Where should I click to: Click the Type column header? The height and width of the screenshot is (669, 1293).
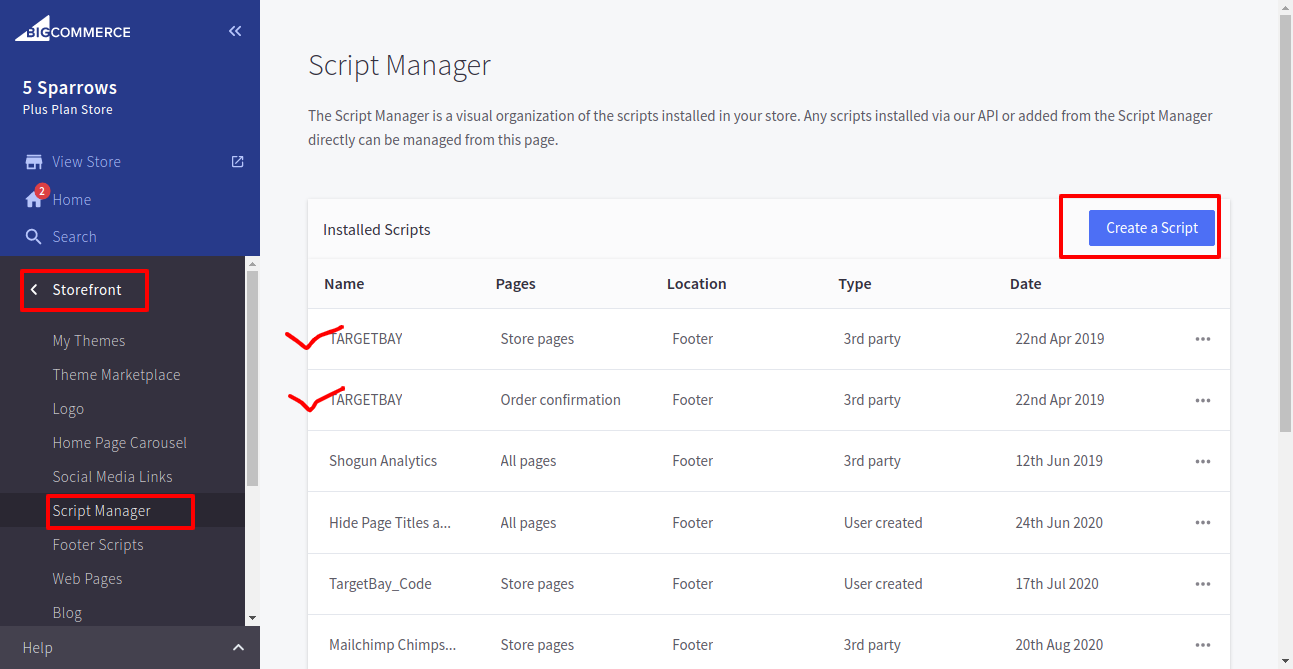click(855, 284)
